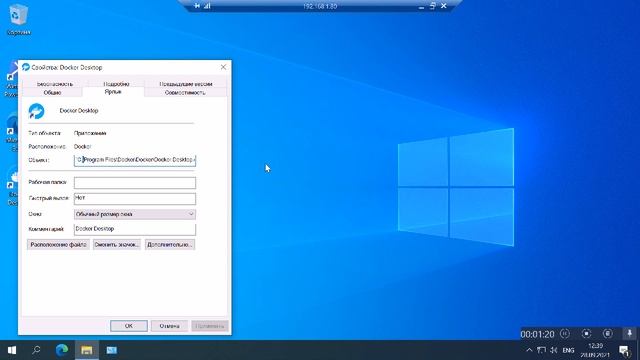This screenshot has width=640, height=360.
Task: Pin the recorder control panel
Action: click(630, 333)
